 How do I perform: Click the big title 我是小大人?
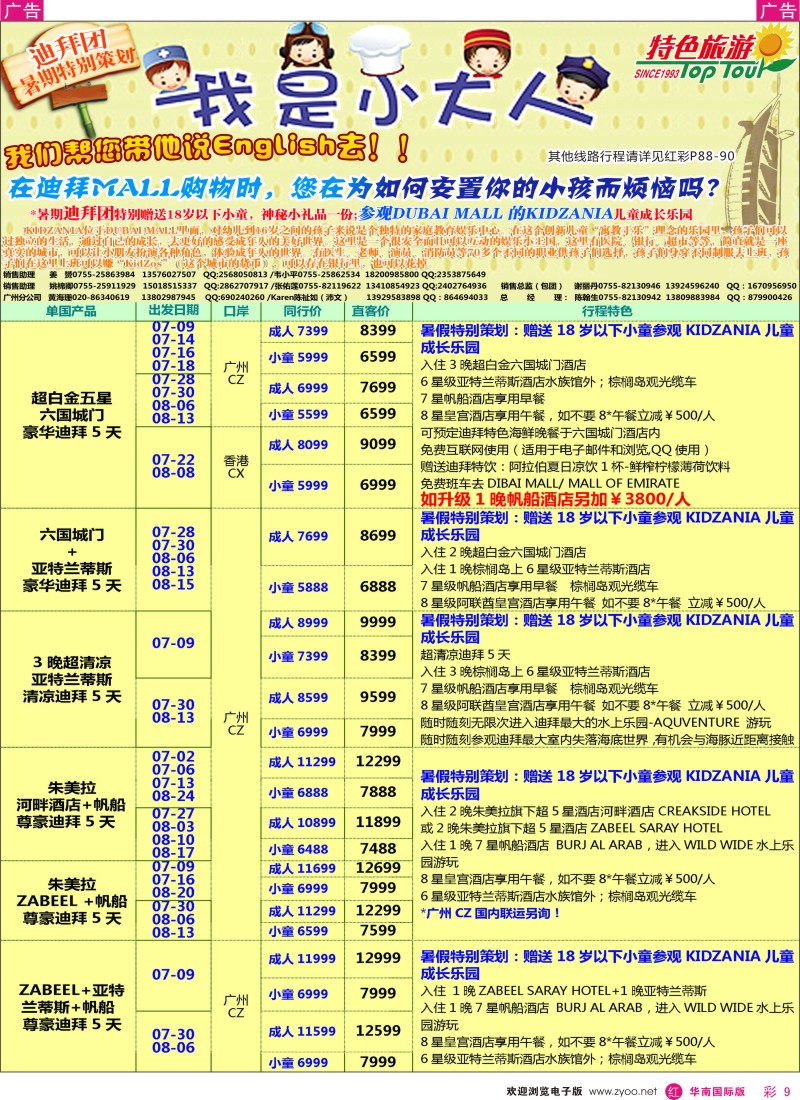(374, 99)
